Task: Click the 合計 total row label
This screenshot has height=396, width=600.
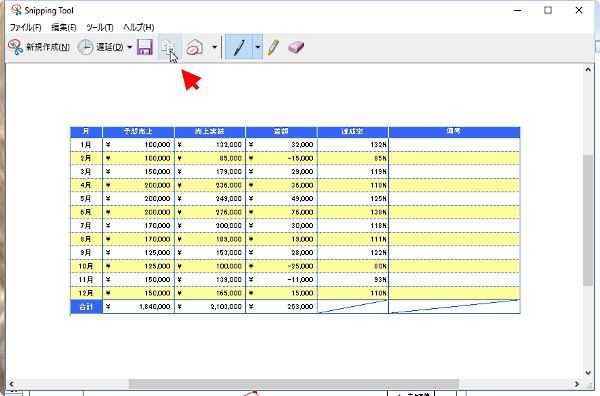Action: 86,306
